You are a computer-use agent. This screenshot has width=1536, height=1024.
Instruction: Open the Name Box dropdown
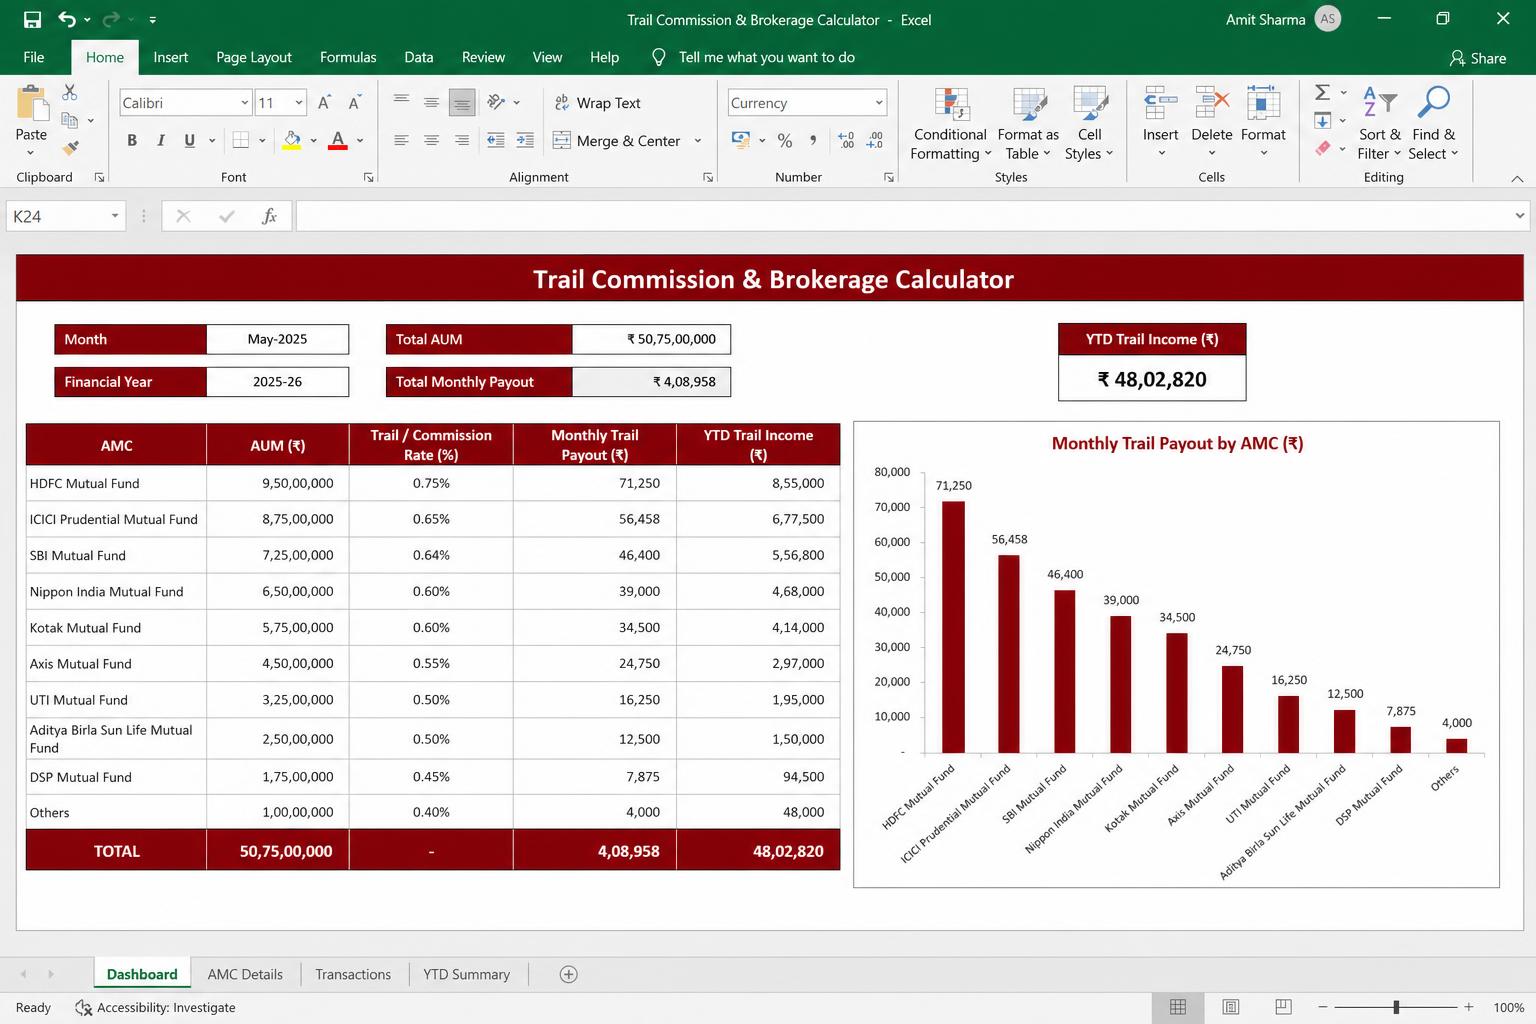[x=115, y=216]
